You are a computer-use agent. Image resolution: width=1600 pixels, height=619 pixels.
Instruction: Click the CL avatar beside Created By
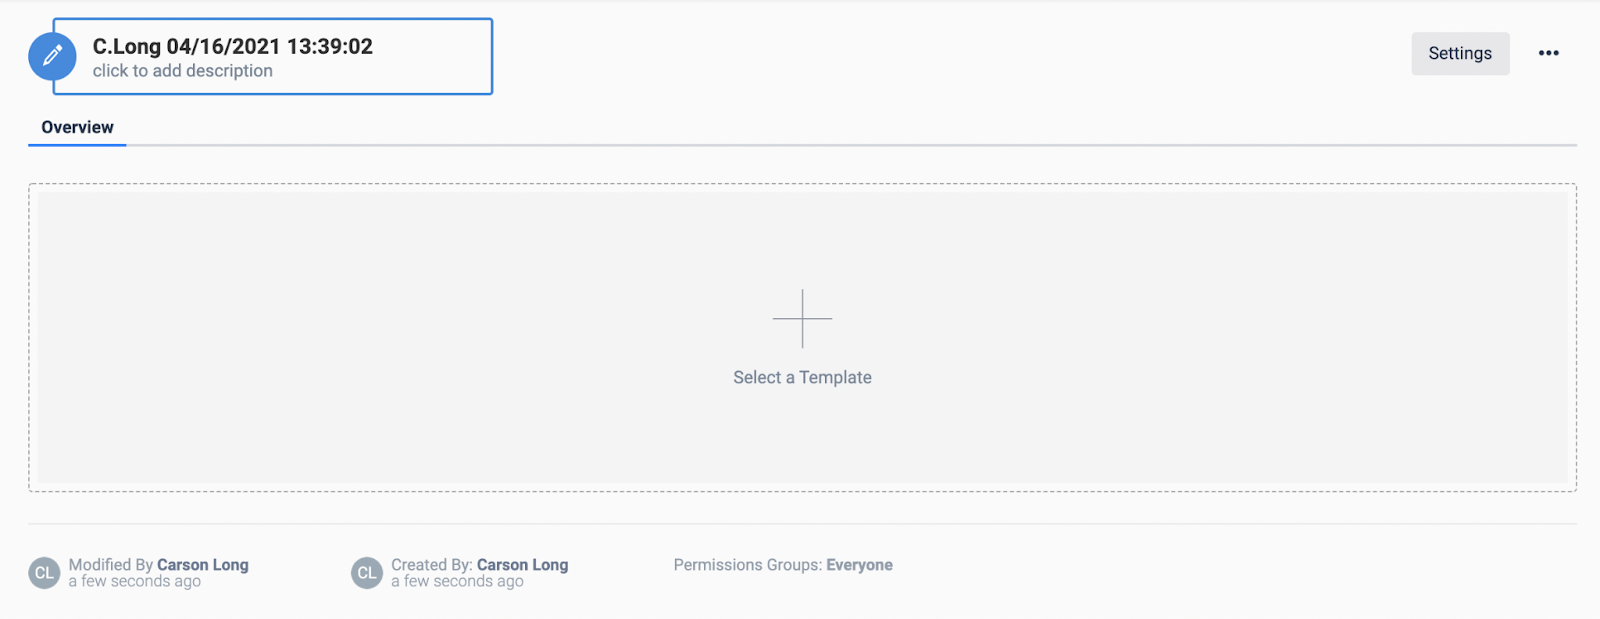coord(367,573)
